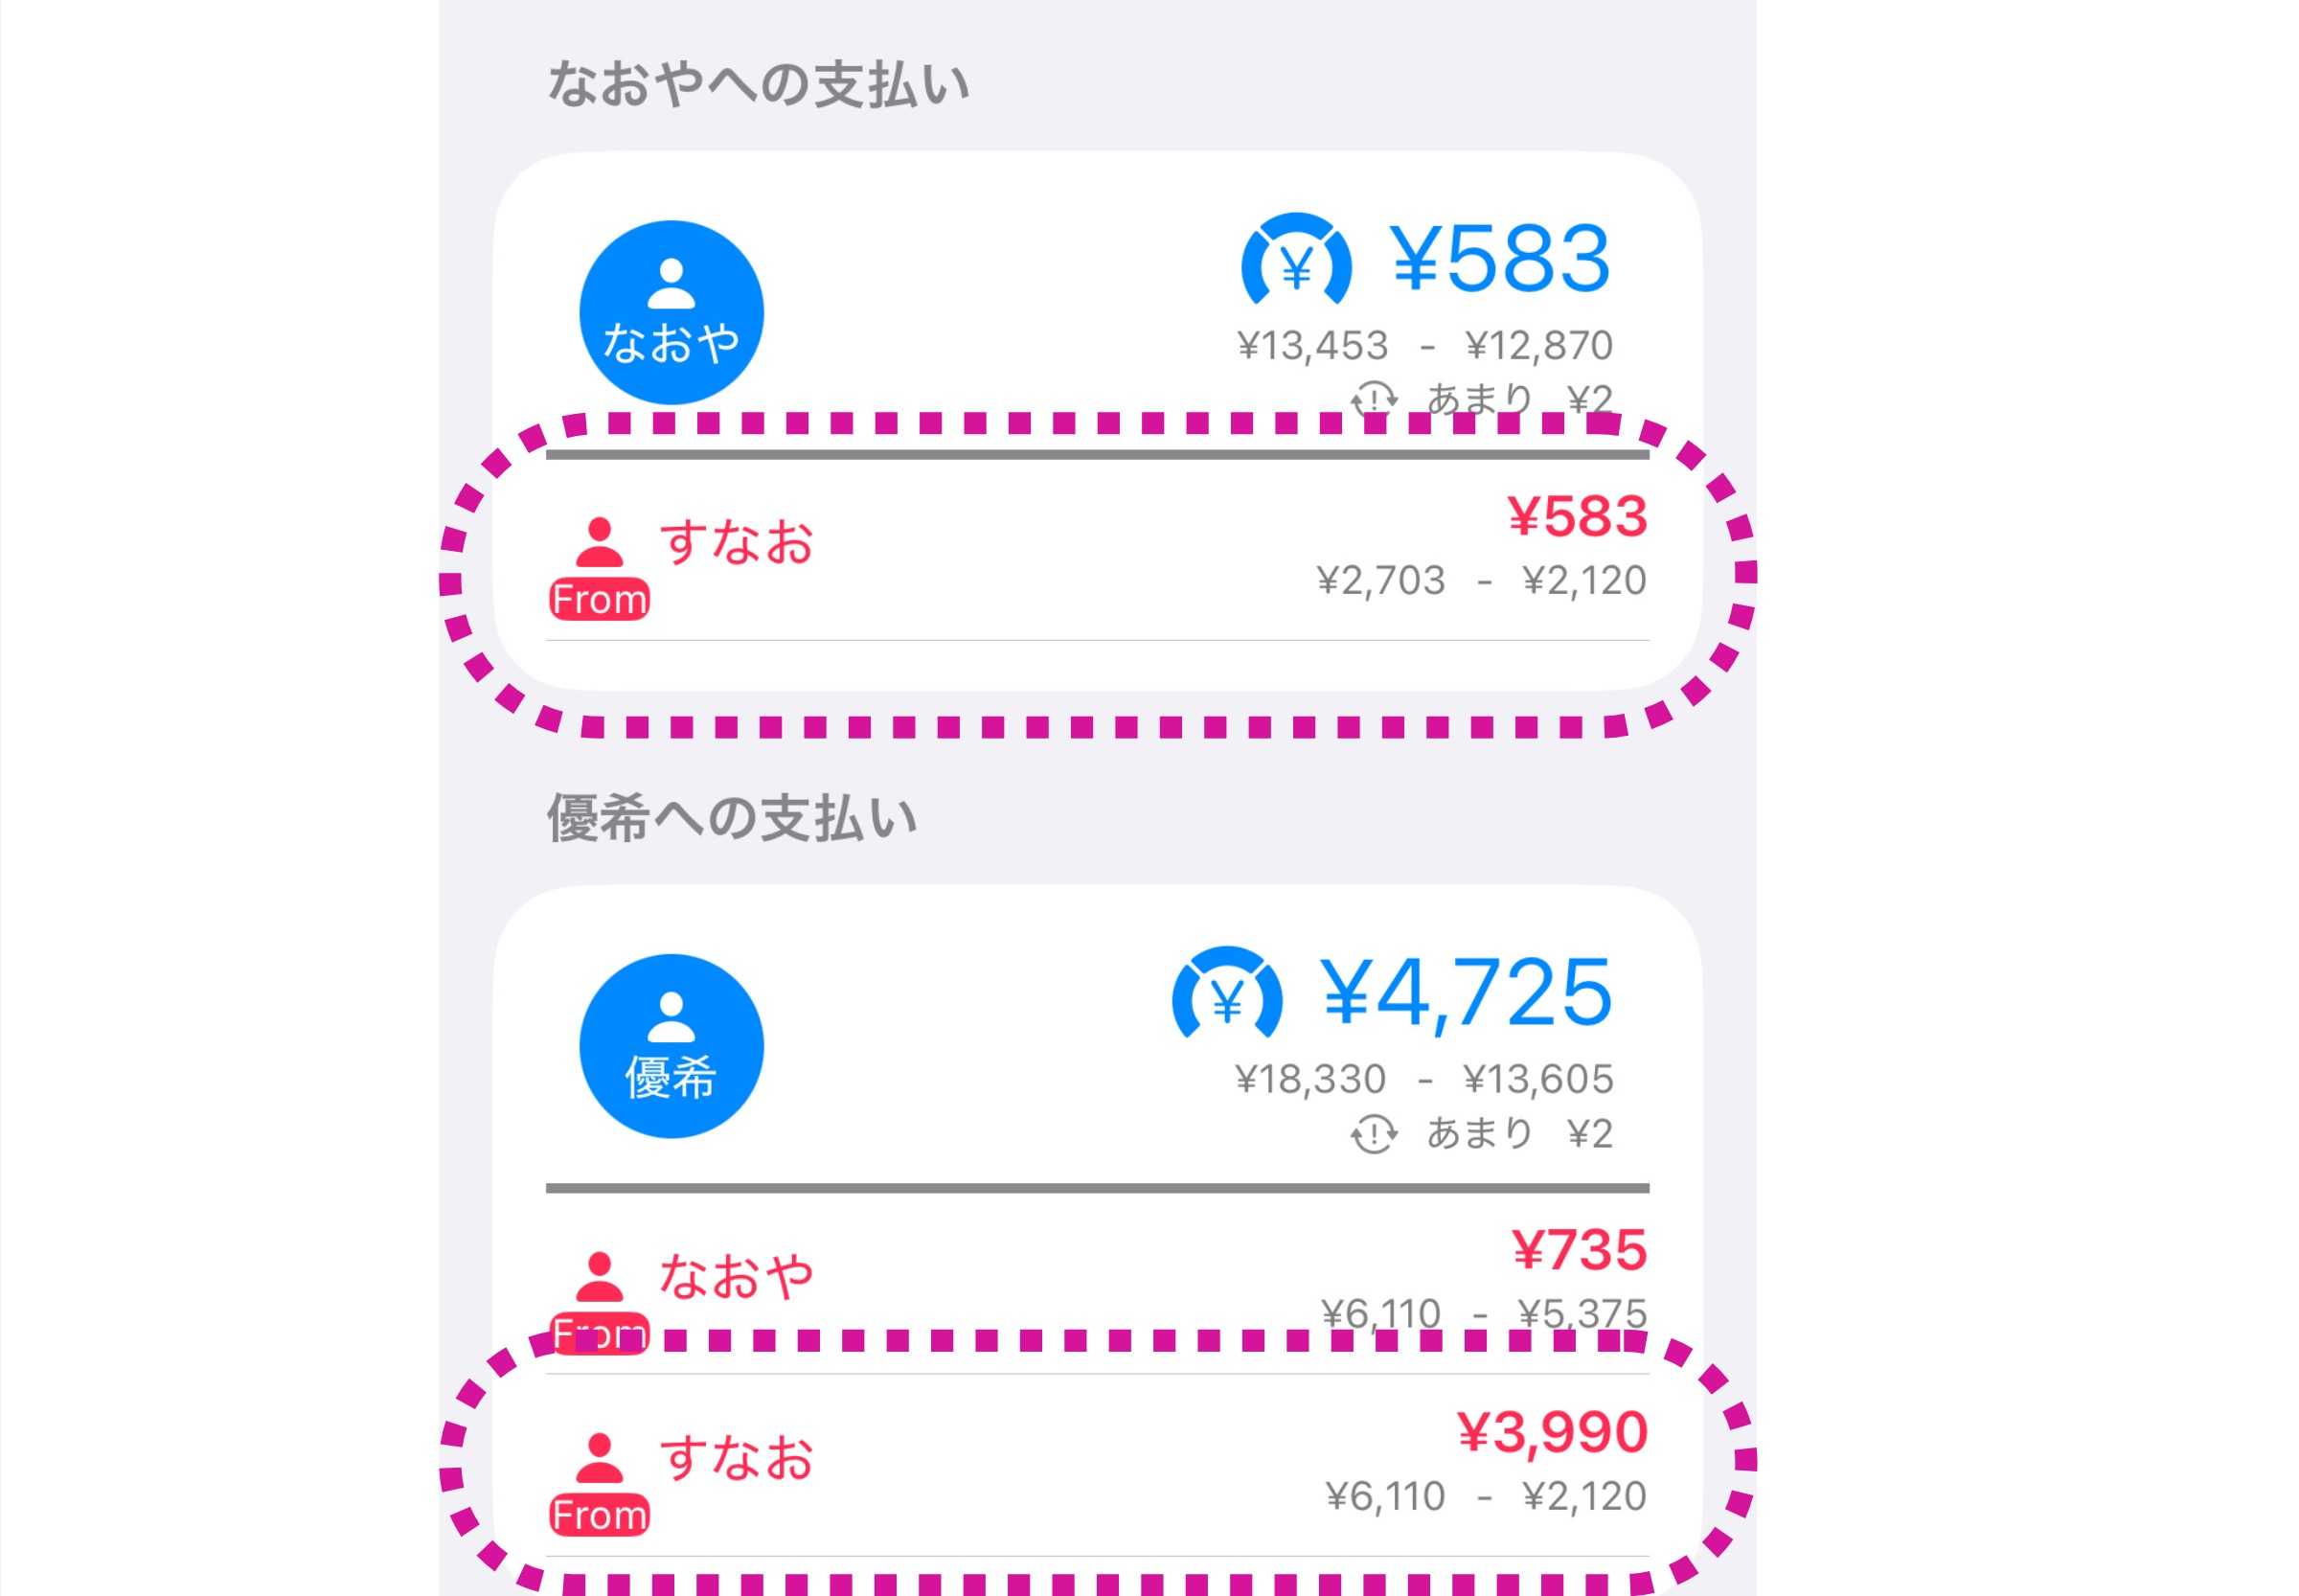Open the red なおや payer name in 優希 card
The height and width of the screenshot is (1596, 2299).
tap(736, 1276)
